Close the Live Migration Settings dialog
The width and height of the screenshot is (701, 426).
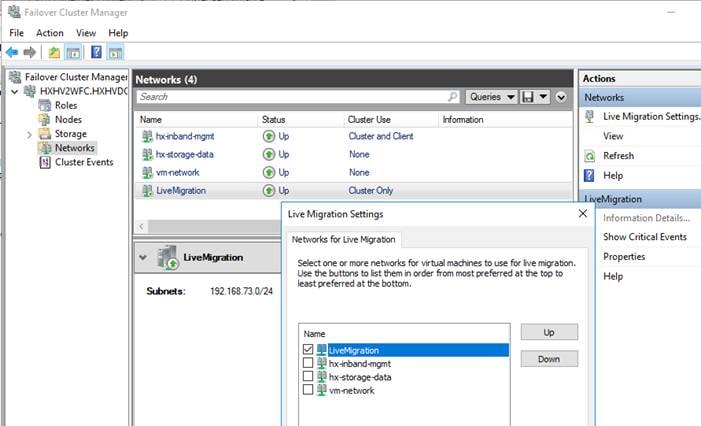[583, 214]
